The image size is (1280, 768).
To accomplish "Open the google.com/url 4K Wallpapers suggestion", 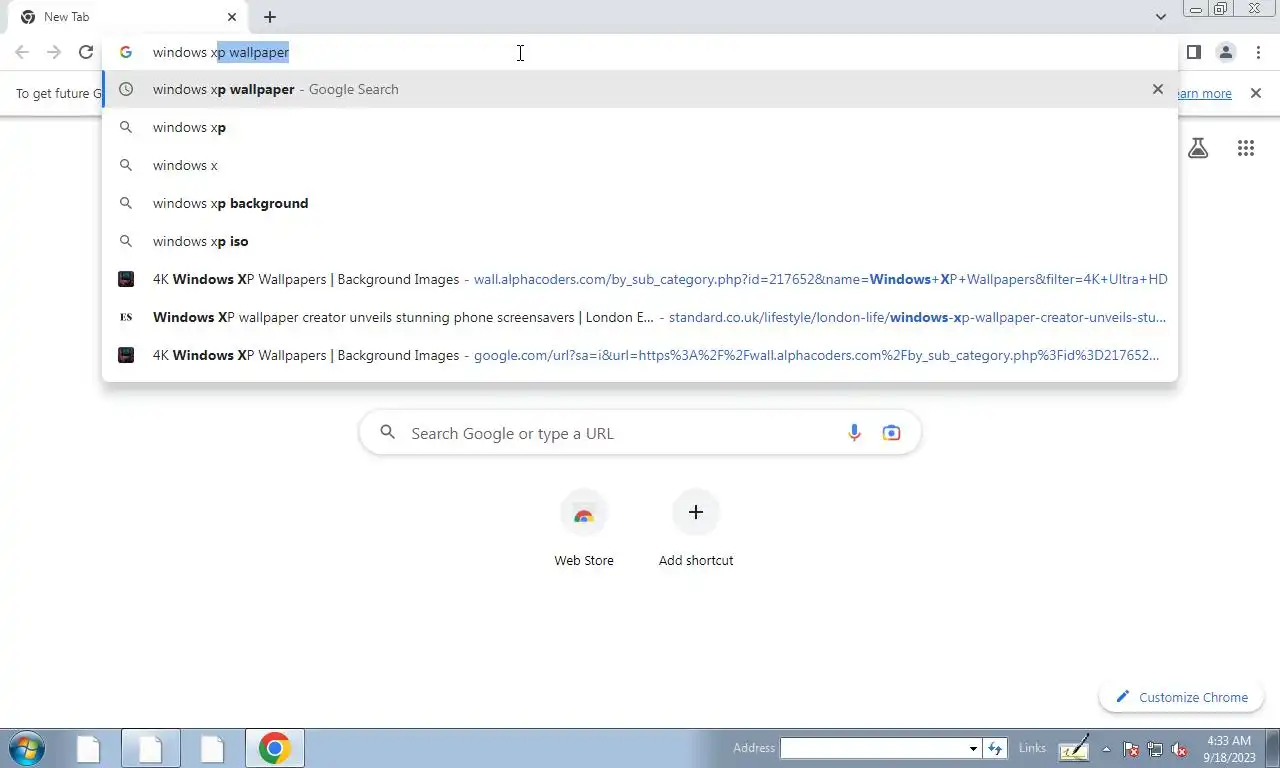I will pos(640,355).
